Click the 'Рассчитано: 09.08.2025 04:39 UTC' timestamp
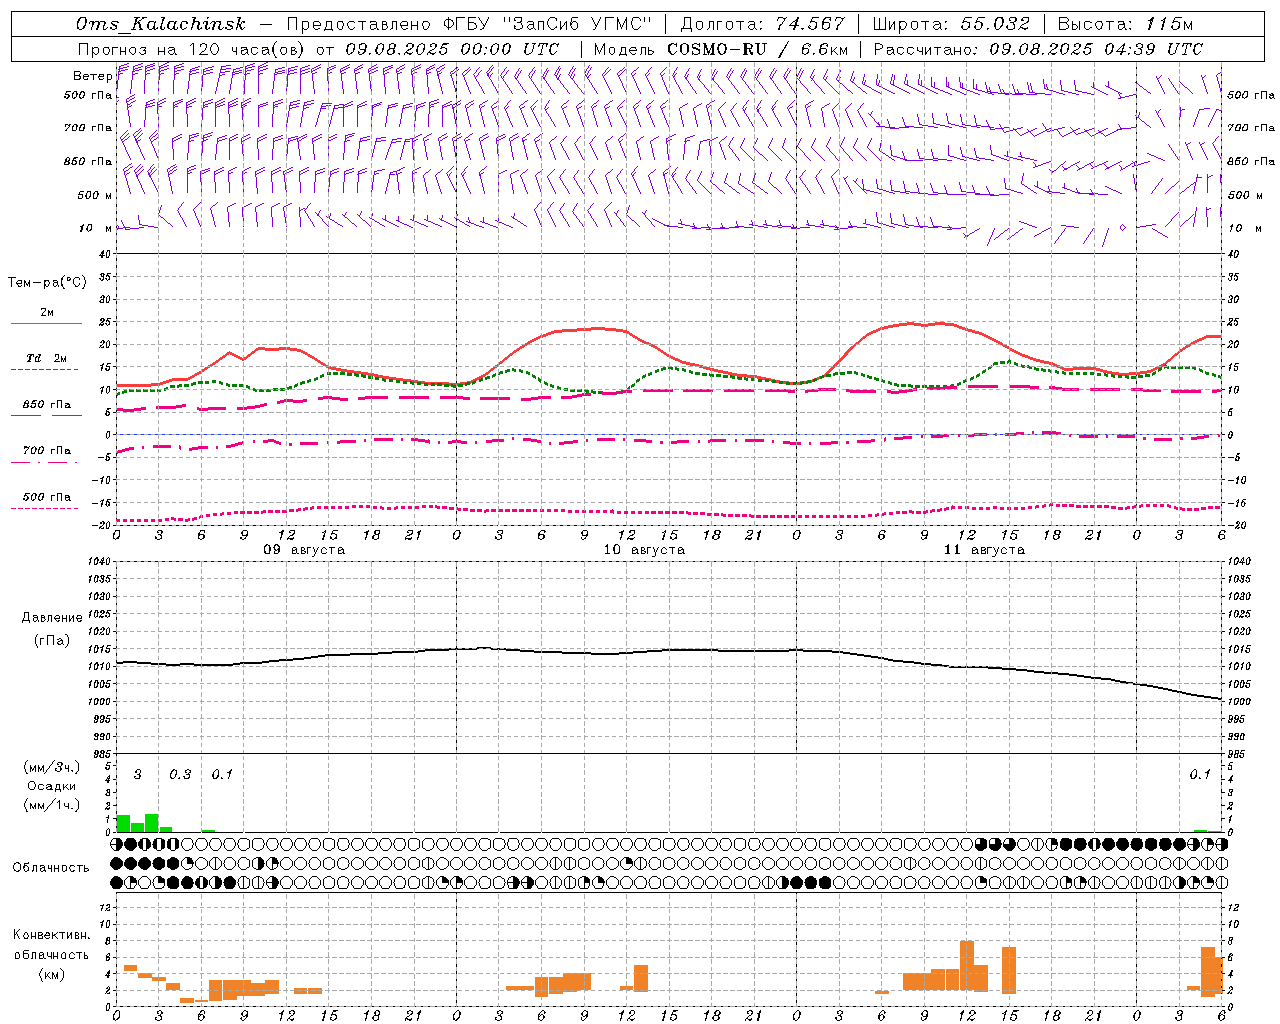This screenshot has width=1280, height=1024. (1038, 49)
